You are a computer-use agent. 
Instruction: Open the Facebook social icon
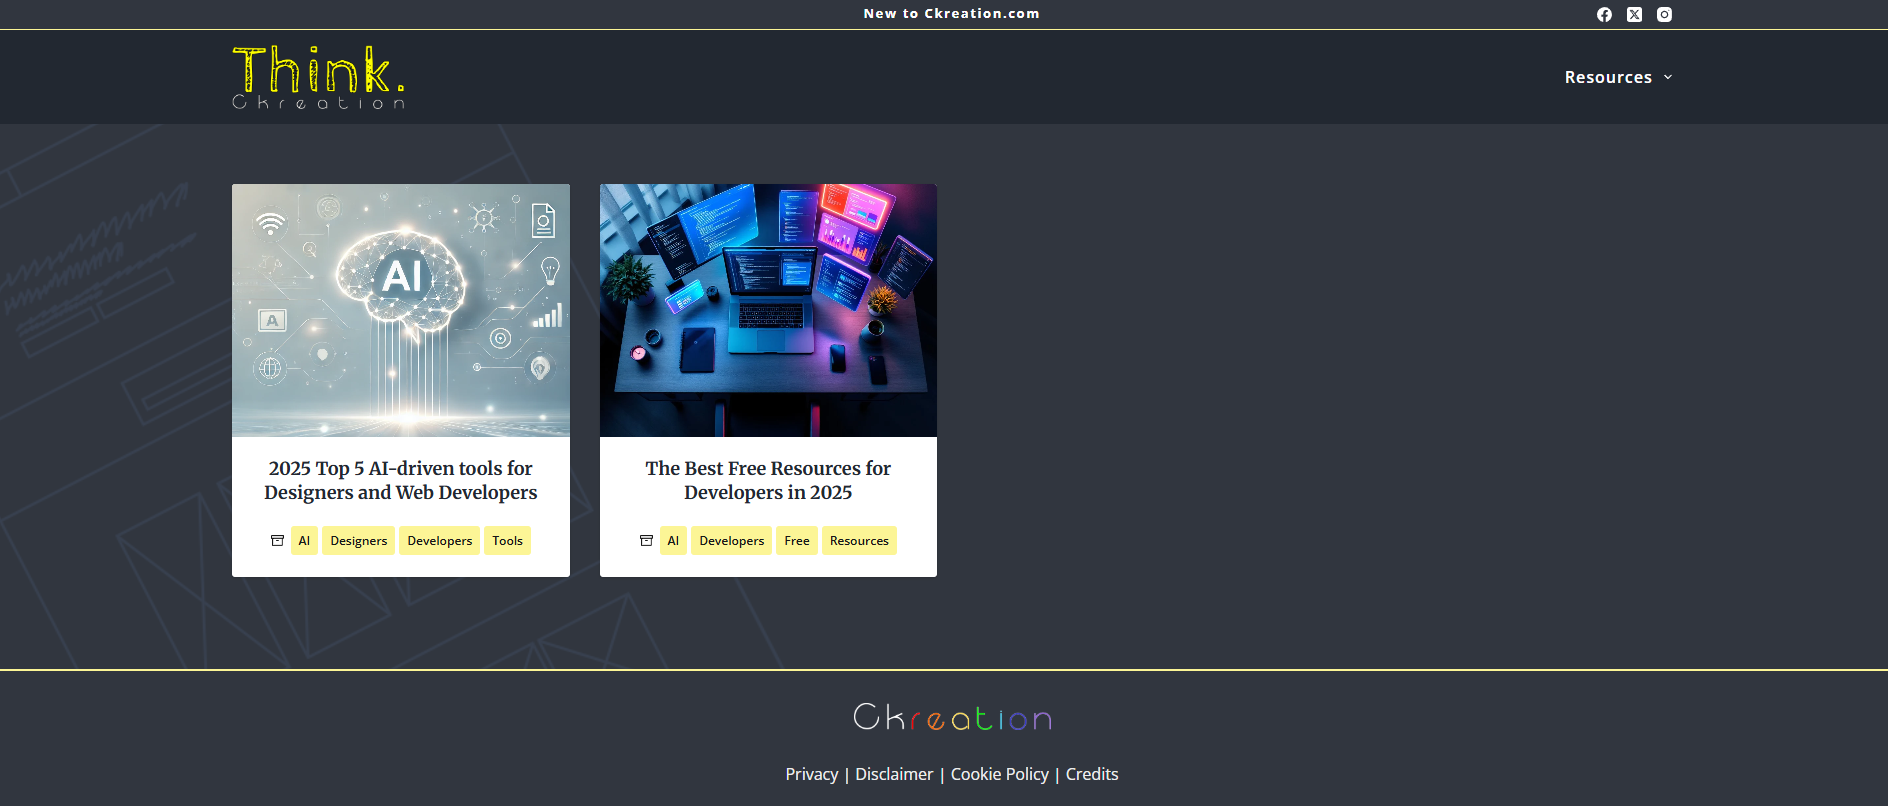(1604, 14)
